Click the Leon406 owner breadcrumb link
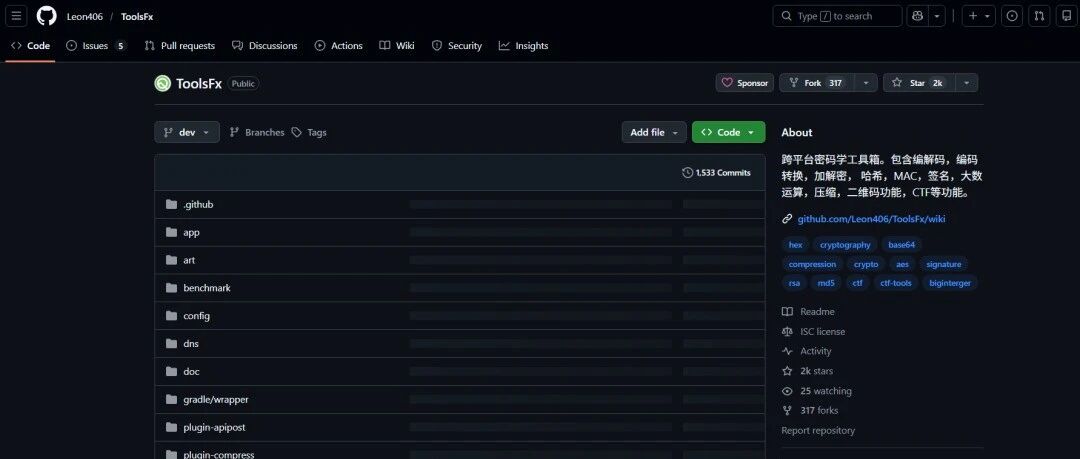Screen dimensions: 1080x459 (x=85, y=17)
